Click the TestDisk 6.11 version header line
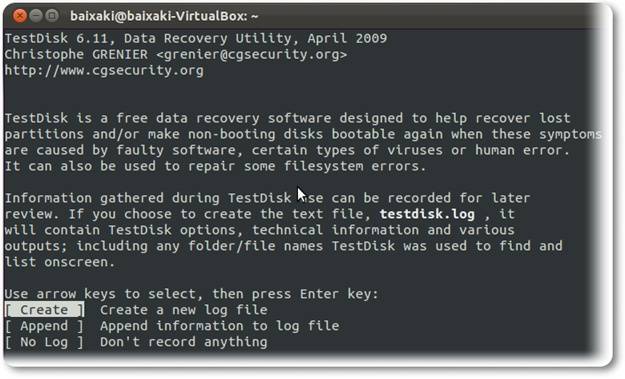625x379 pixels. [x=196, y=39]
